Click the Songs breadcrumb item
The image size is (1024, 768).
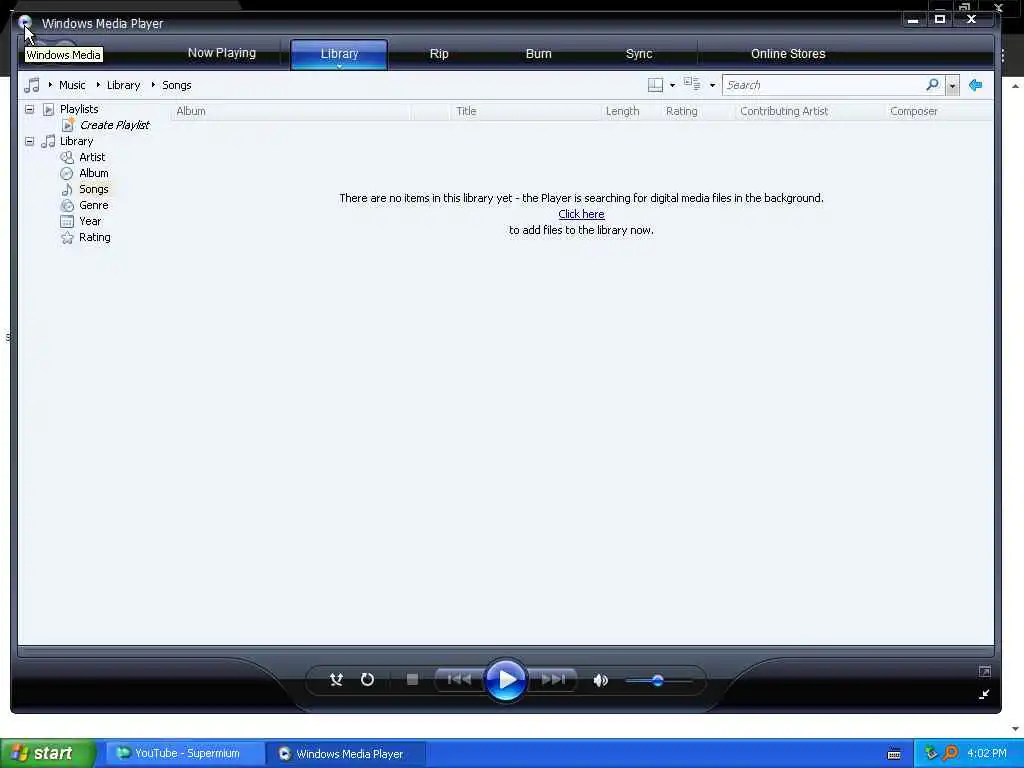click(176, 85)
